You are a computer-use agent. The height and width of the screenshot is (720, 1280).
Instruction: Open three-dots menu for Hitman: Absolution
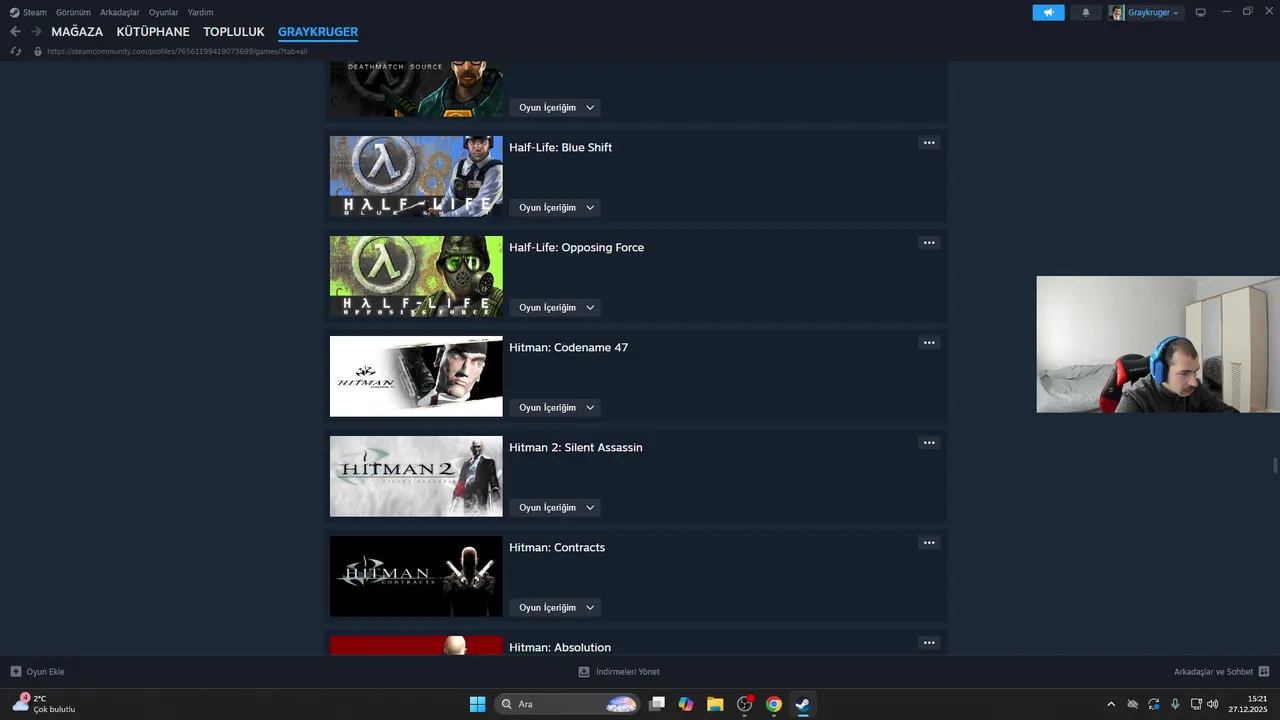(x=929, y=643)
